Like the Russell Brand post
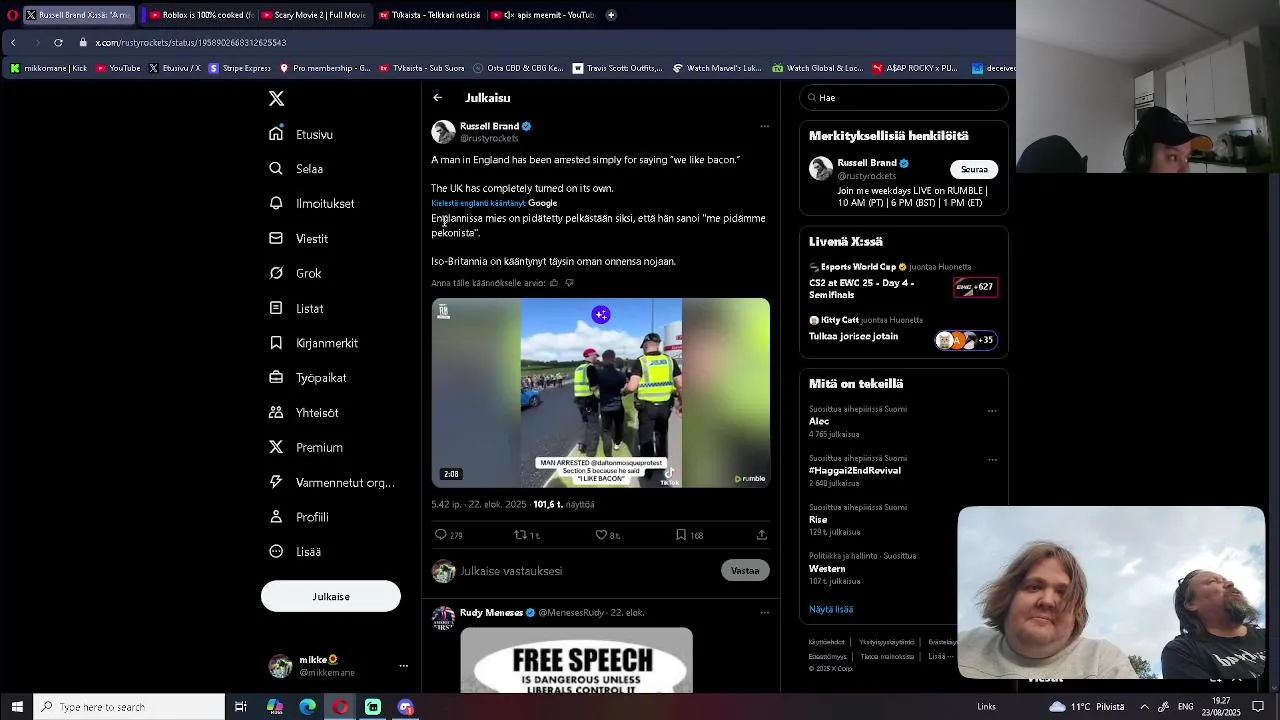The height and width of the screenshot is (720, 1280). pyautogui.click(x=607, y=535)
